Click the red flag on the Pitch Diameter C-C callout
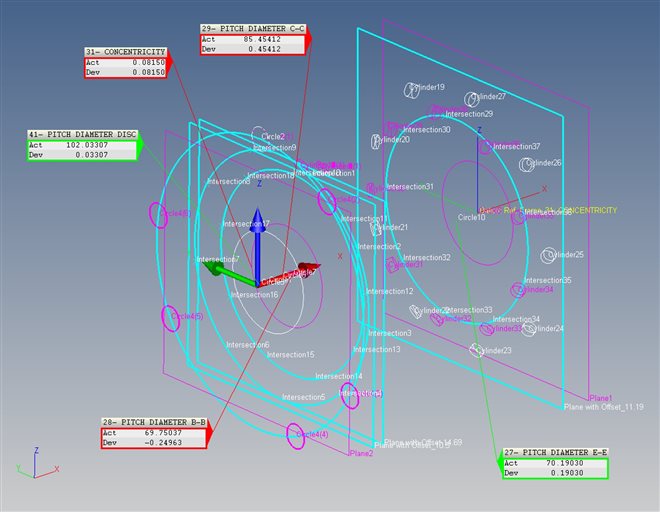The image size is (660, 512). [x=309, y=37]
